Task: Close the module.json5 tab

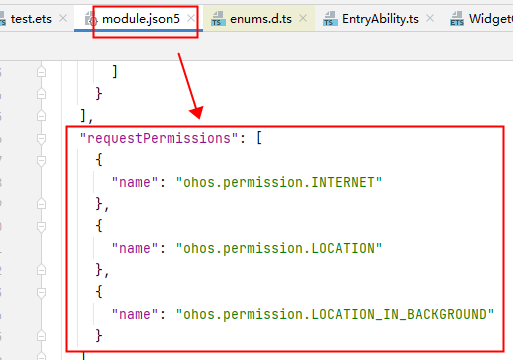Action: [x=191, y=18]
